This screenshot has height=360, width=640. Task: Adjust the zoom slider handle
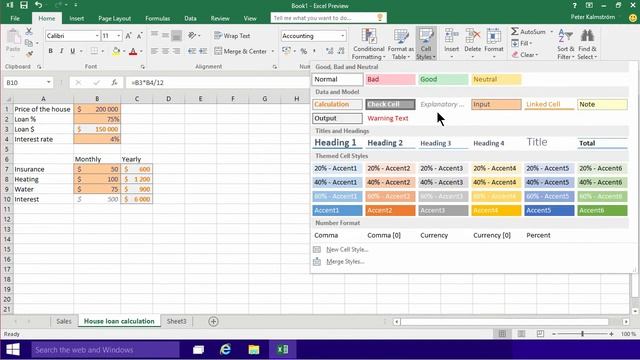click(x=582, y=334)
